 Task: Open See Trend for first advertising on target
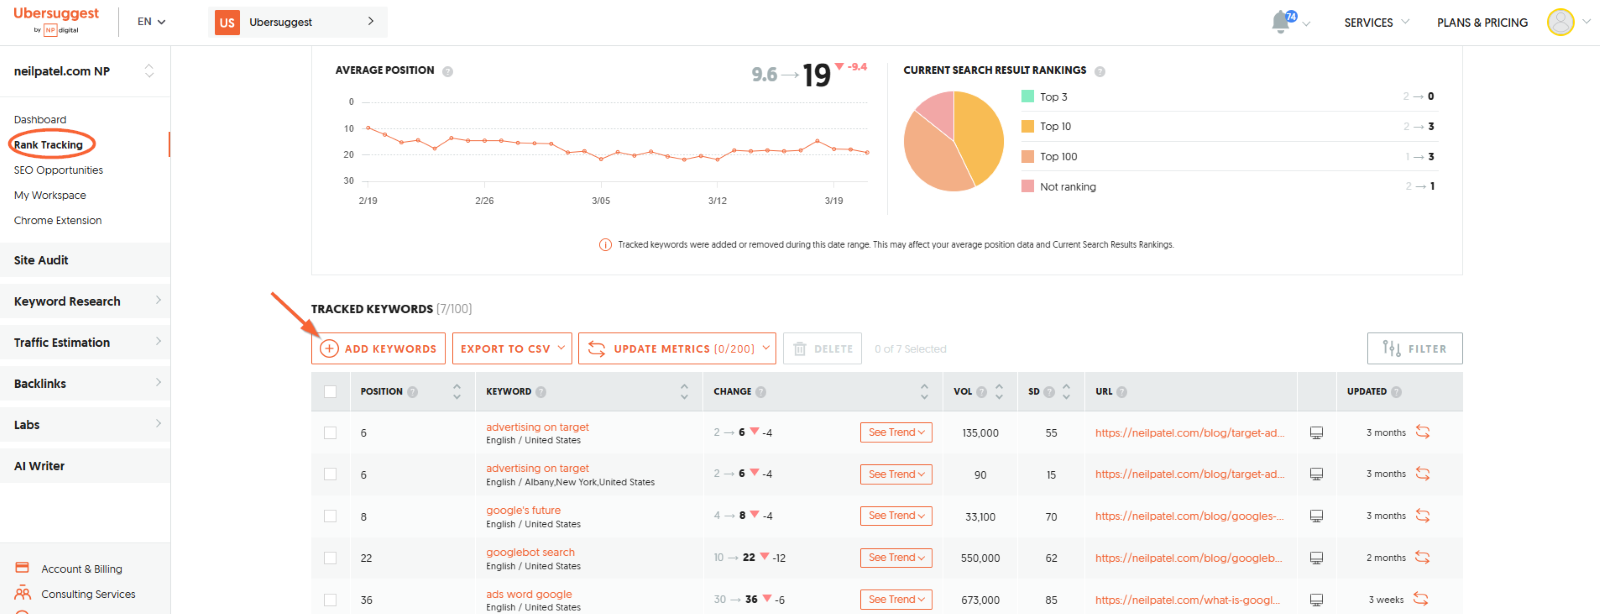point(896,432)
